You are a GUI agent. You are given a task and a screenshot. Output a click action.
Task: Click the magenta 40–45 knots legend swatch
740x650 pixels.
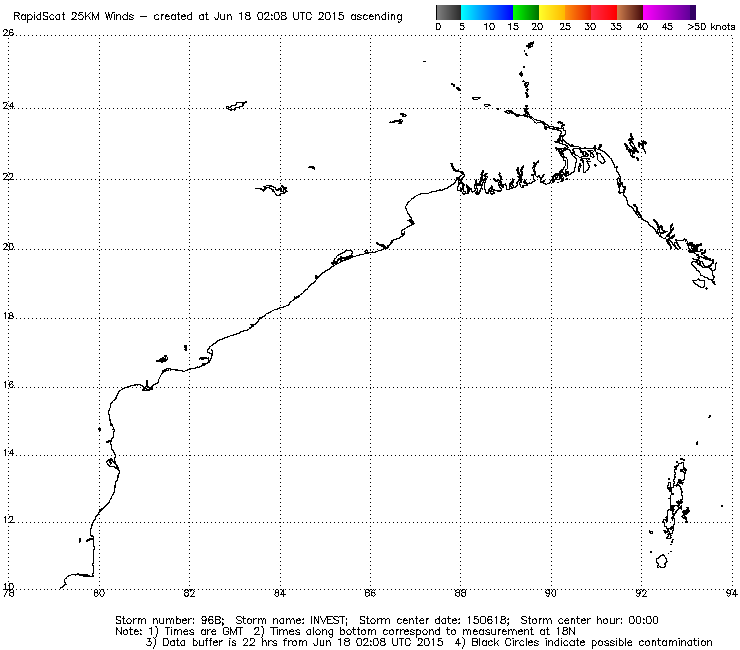click(x=656, y=12)
